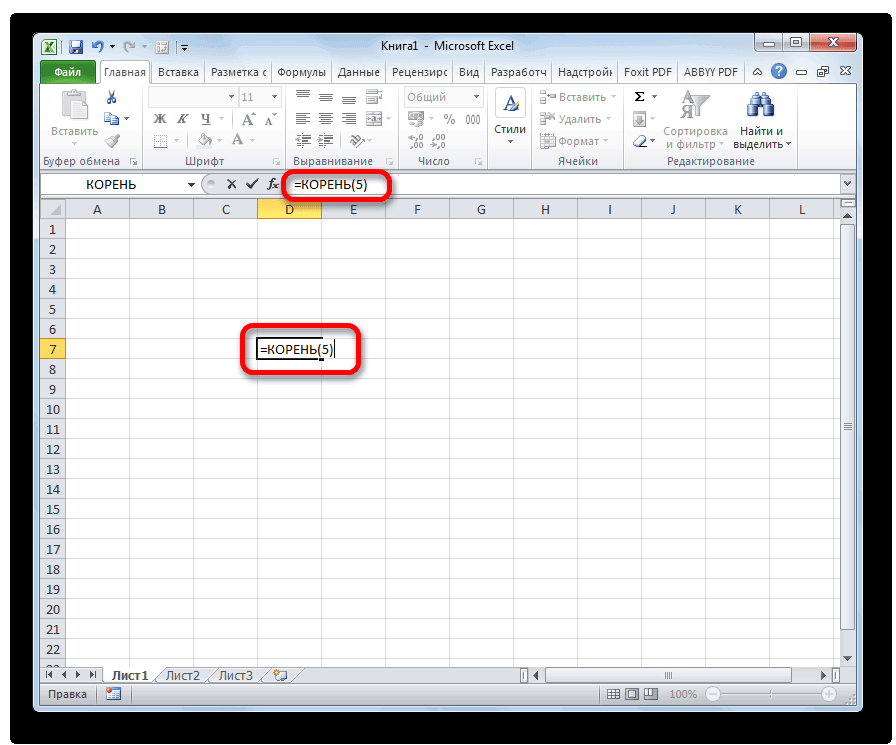This screenshot has height=745, width=896.
Task: Click the AutoSum sigma icon
Action: (639, 97)
